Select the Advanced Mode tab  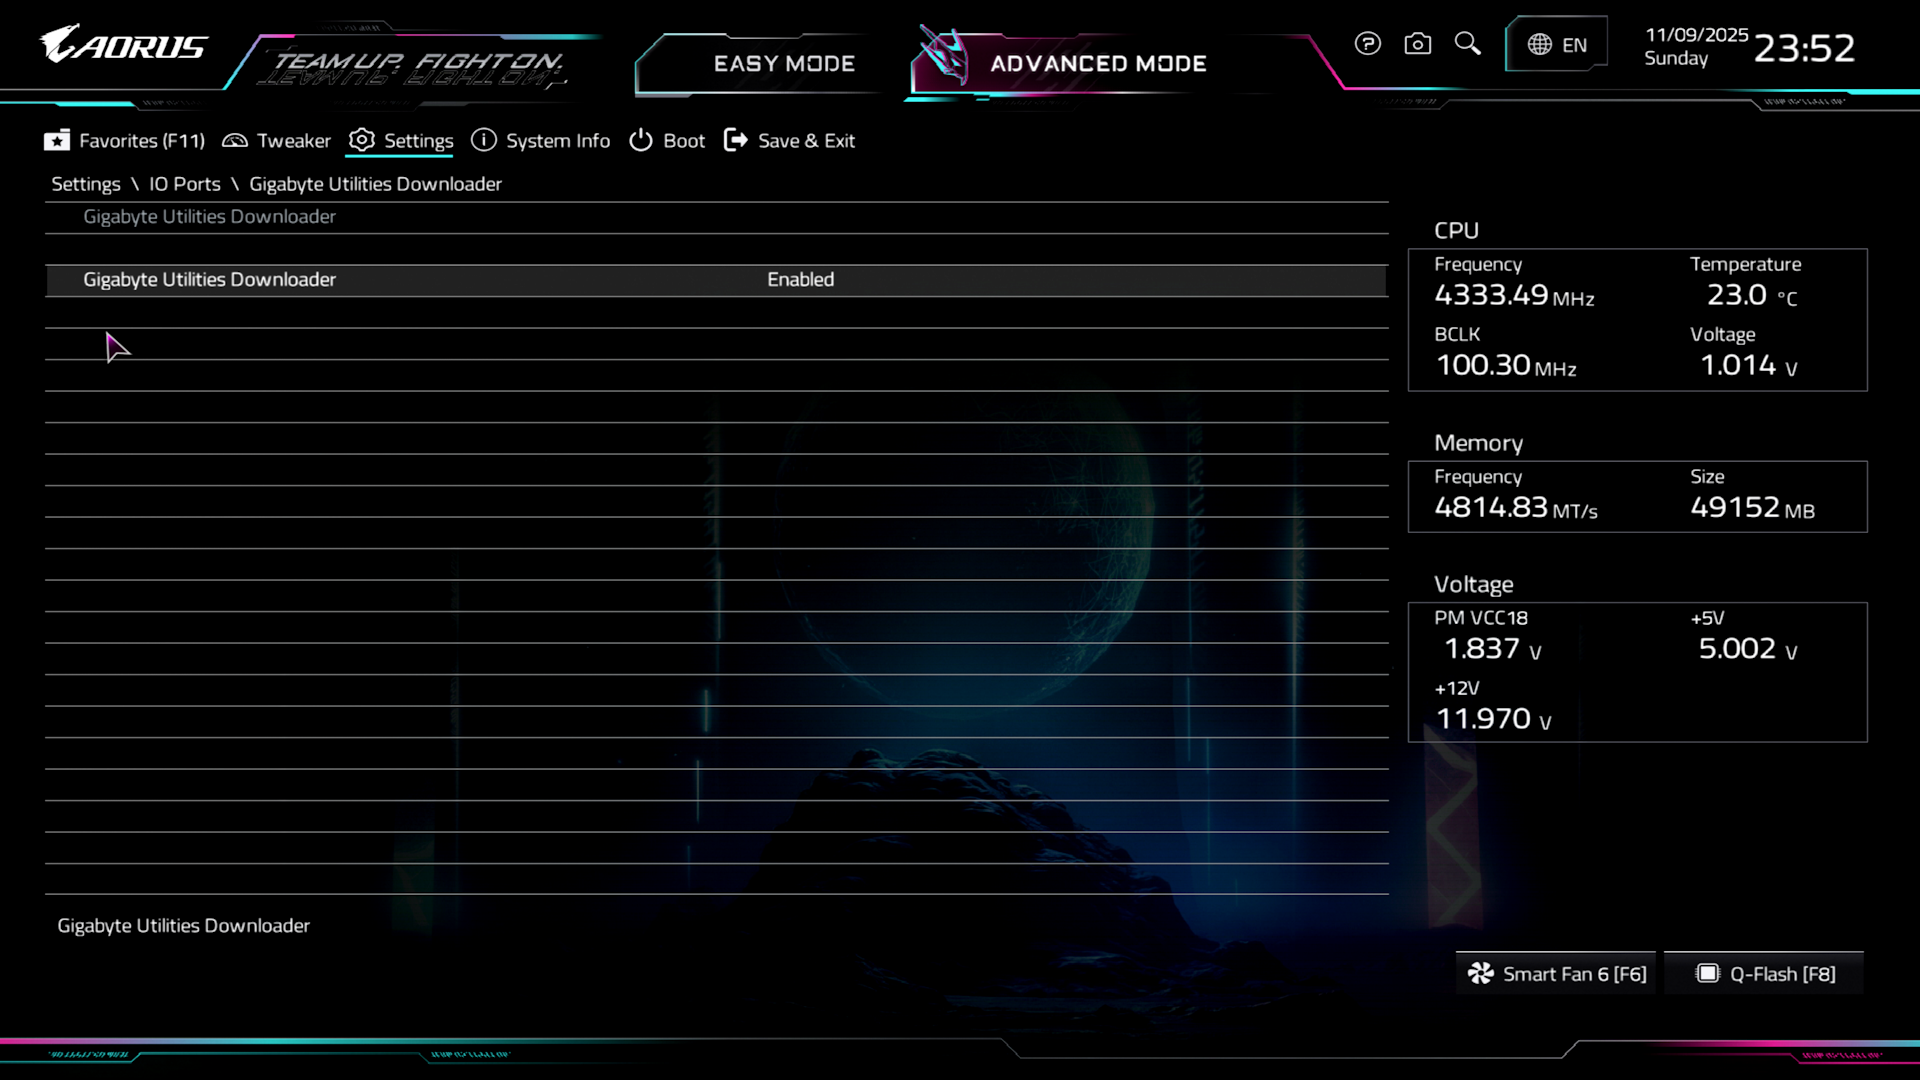1098,64
